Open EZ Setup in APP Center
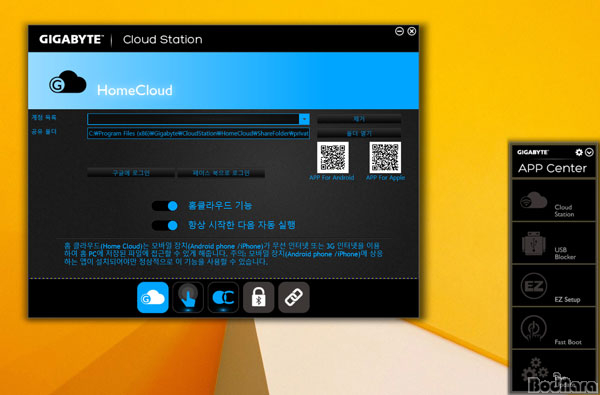The image size is (600, 395). point(553,286)
